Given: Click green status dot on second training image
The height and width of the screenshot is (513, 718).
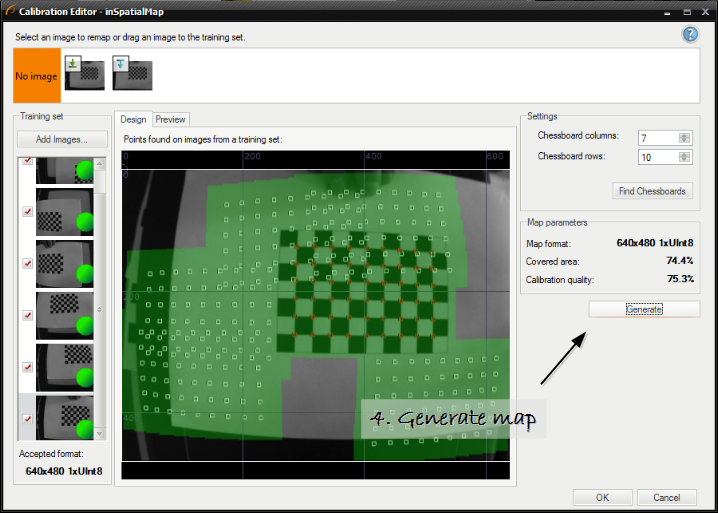Looking at the screenshot, I should 85,221.
